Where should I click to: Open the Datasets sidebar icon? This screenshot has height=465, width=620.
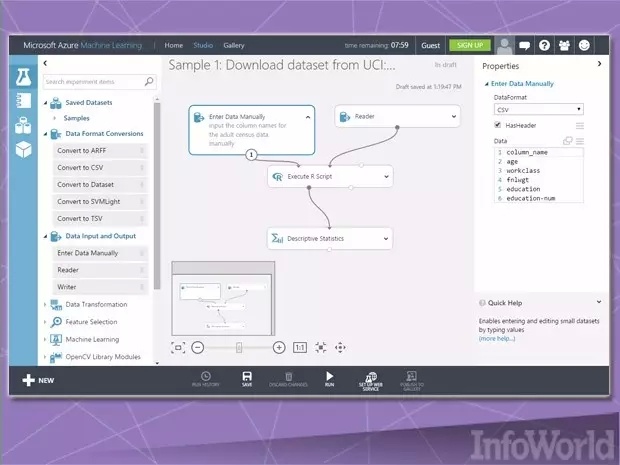point(23,125)
